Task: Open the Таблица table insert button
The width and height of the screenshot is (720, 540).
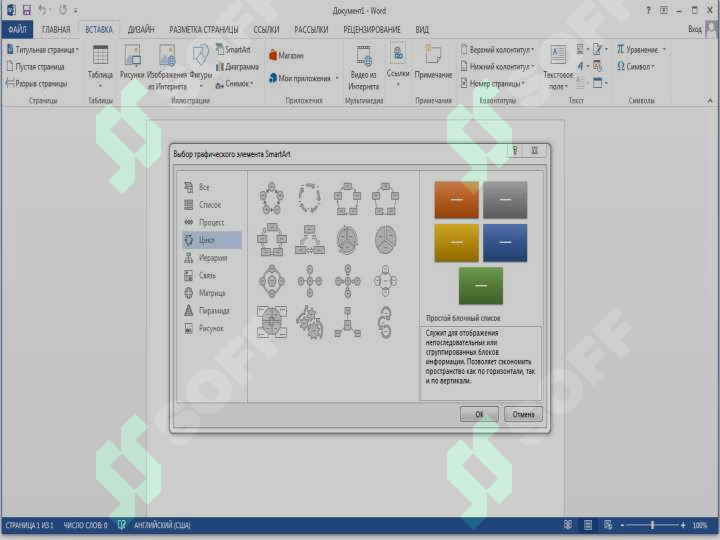Action: [100, 67]
